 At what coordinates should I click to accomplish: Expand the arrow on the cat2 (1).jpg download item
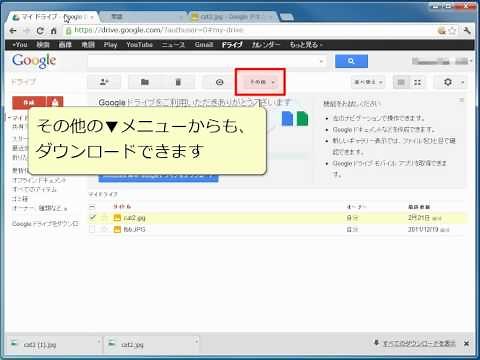coord(99,341)
